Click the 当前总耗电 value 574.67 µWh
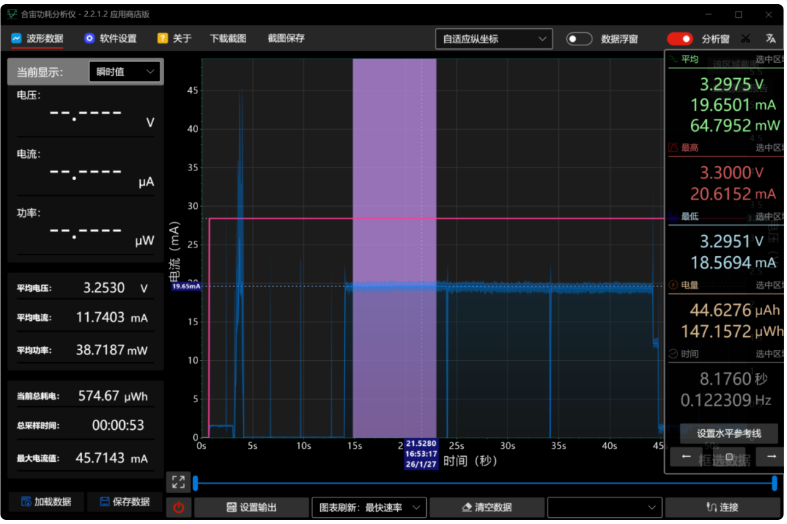Image resolution: width=787 pixels, height=524 pixels. (x=113, y=396)
